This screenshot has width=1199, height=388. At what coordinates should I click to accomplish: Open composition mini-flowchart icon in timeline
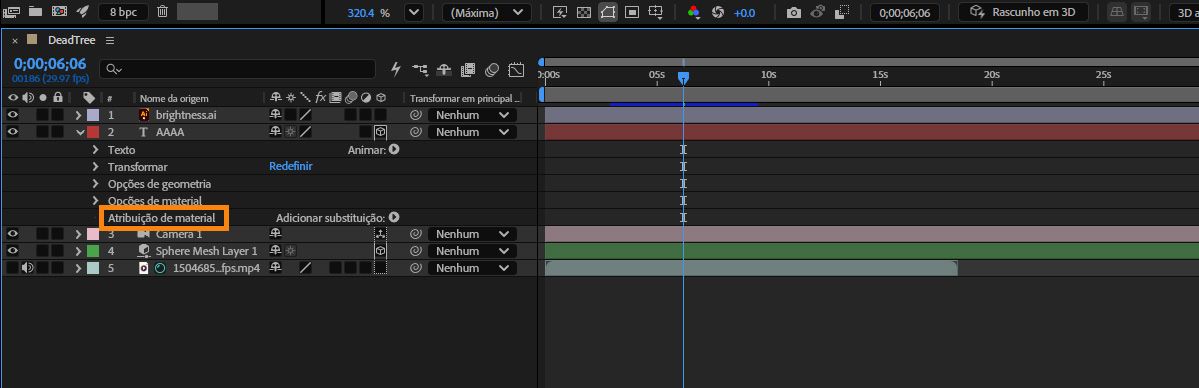click(x=420, y=70)
